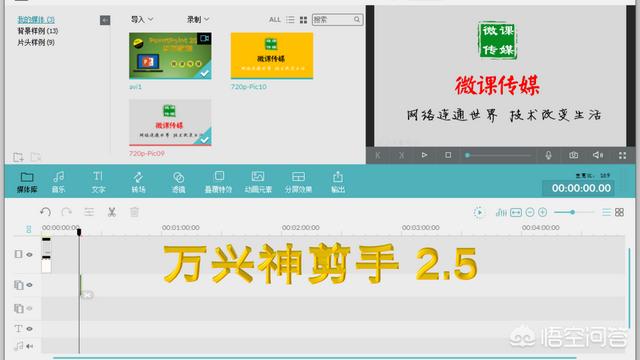Open the 转场 transitions tab
The image size is (640, 360).
138,182
